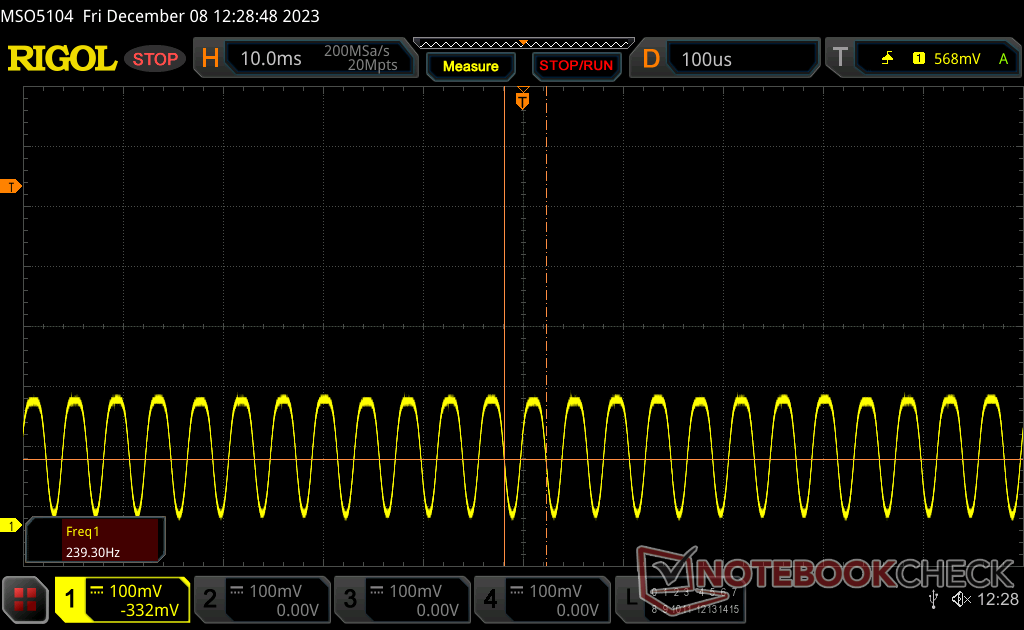
Task: Toggle channel 3 100mV tab
Action: pyautogui.click(x=402, y=599)
